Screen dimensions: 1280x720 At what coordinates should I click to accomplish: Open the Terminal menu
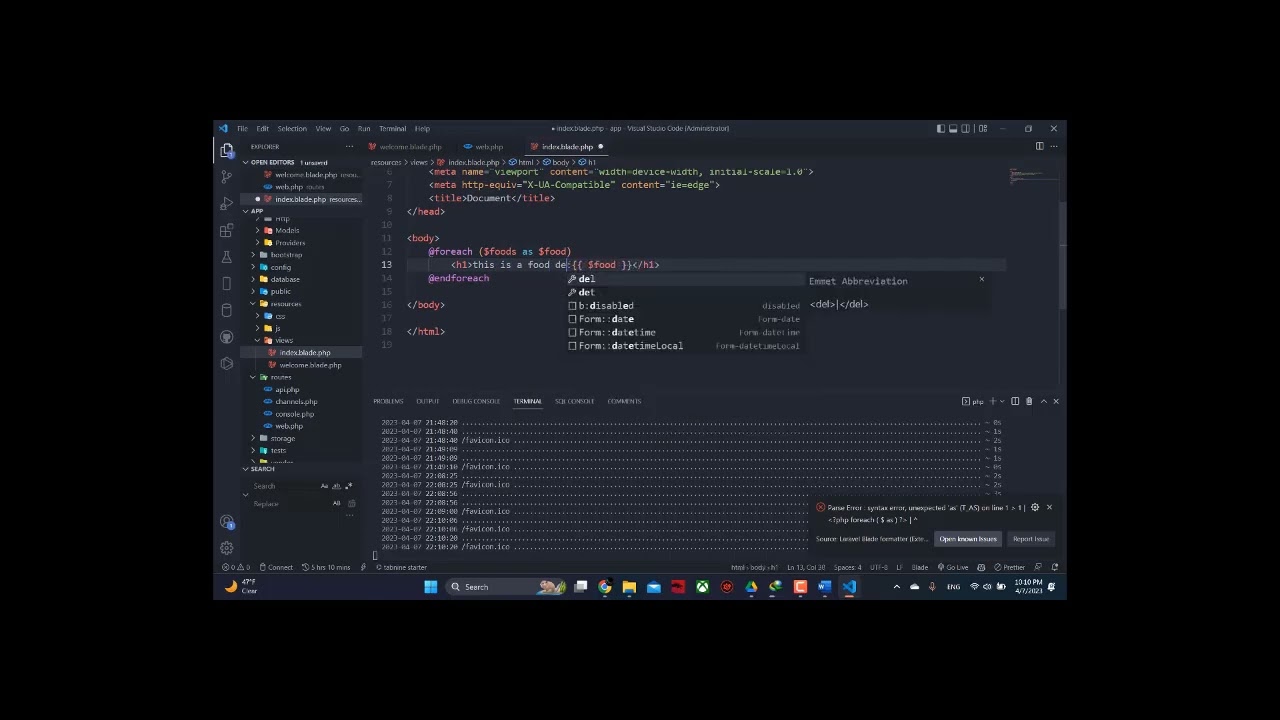click(392, 128)
